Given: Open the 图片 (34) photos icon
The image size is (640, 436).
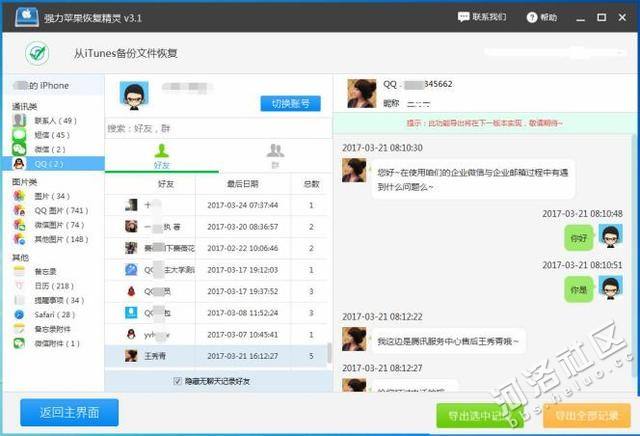Looking at the screenshot, I should click(x=19, y=196).
